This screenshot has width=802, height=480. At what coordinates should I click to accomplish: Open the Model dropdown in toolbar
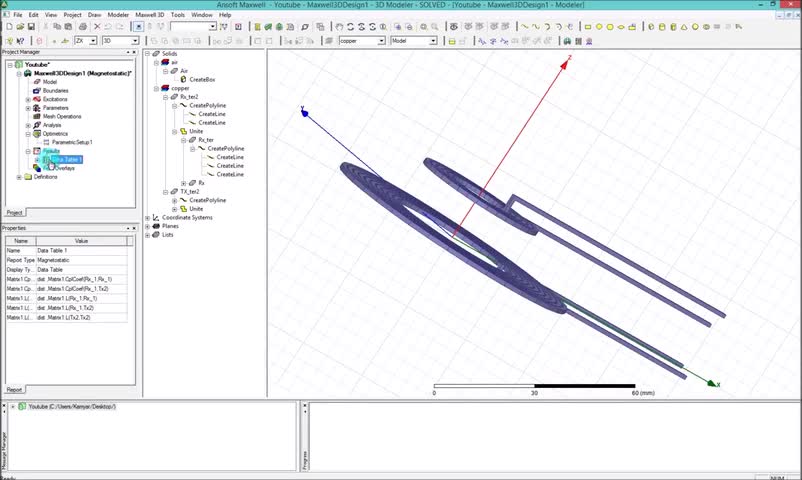pyautogui.click(x=433, y=41)
